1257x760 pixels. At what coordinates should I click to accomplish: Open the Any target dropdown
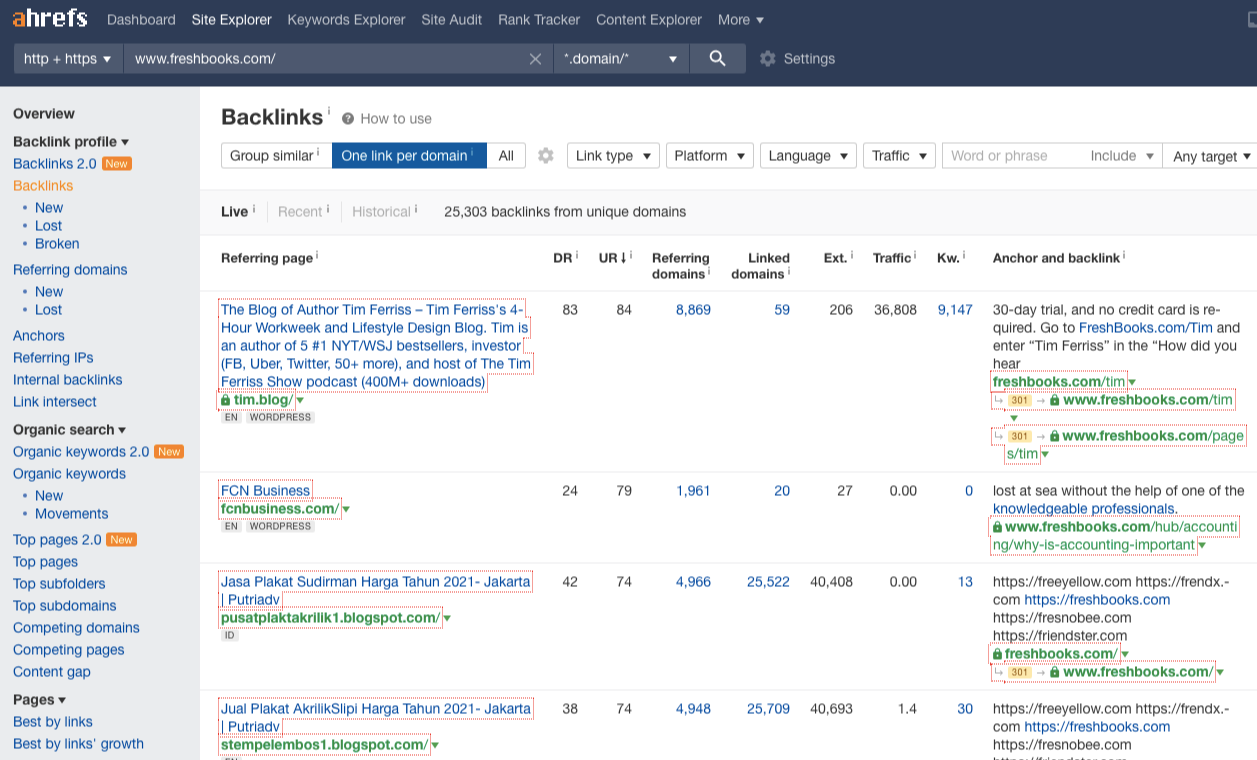(x=1210, y=156)
